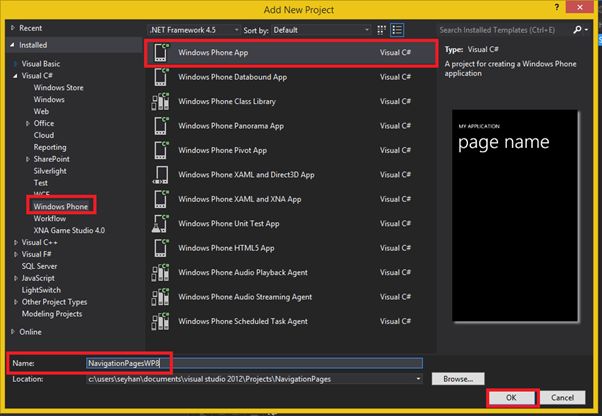The height and width of the screenshot is (416, 602).
Task: Select Windows Phone Panorama App label
Action: (x=231, y=126)
